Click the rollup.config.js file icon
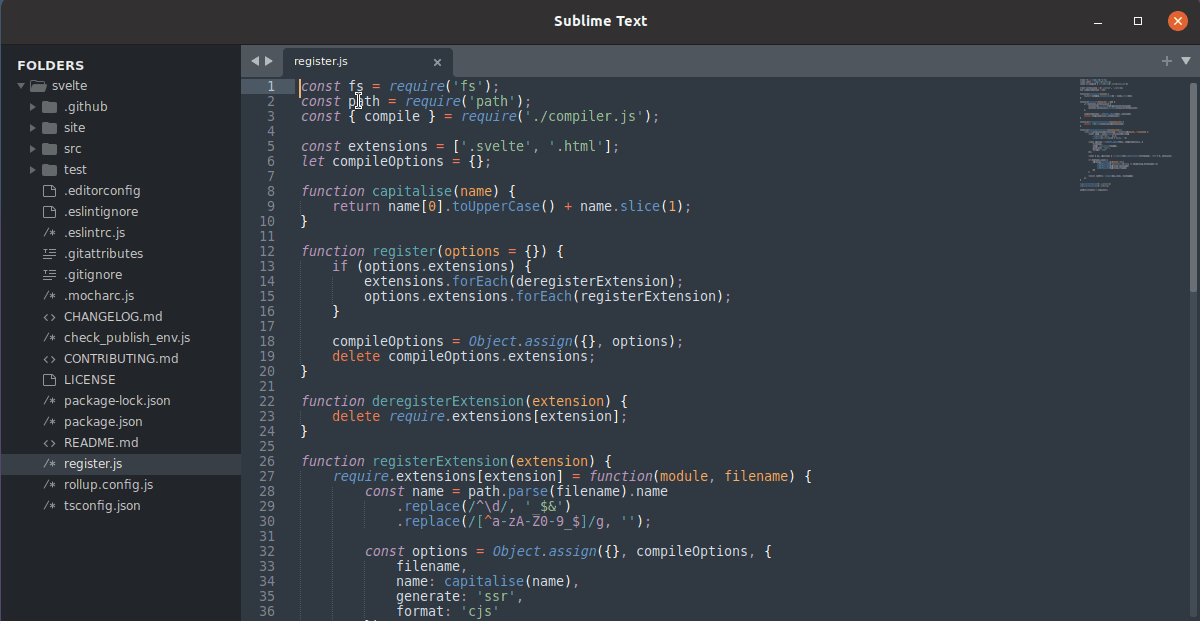Image resolution: width=1200 pixels, height=625 pixels. coord(50,485)
